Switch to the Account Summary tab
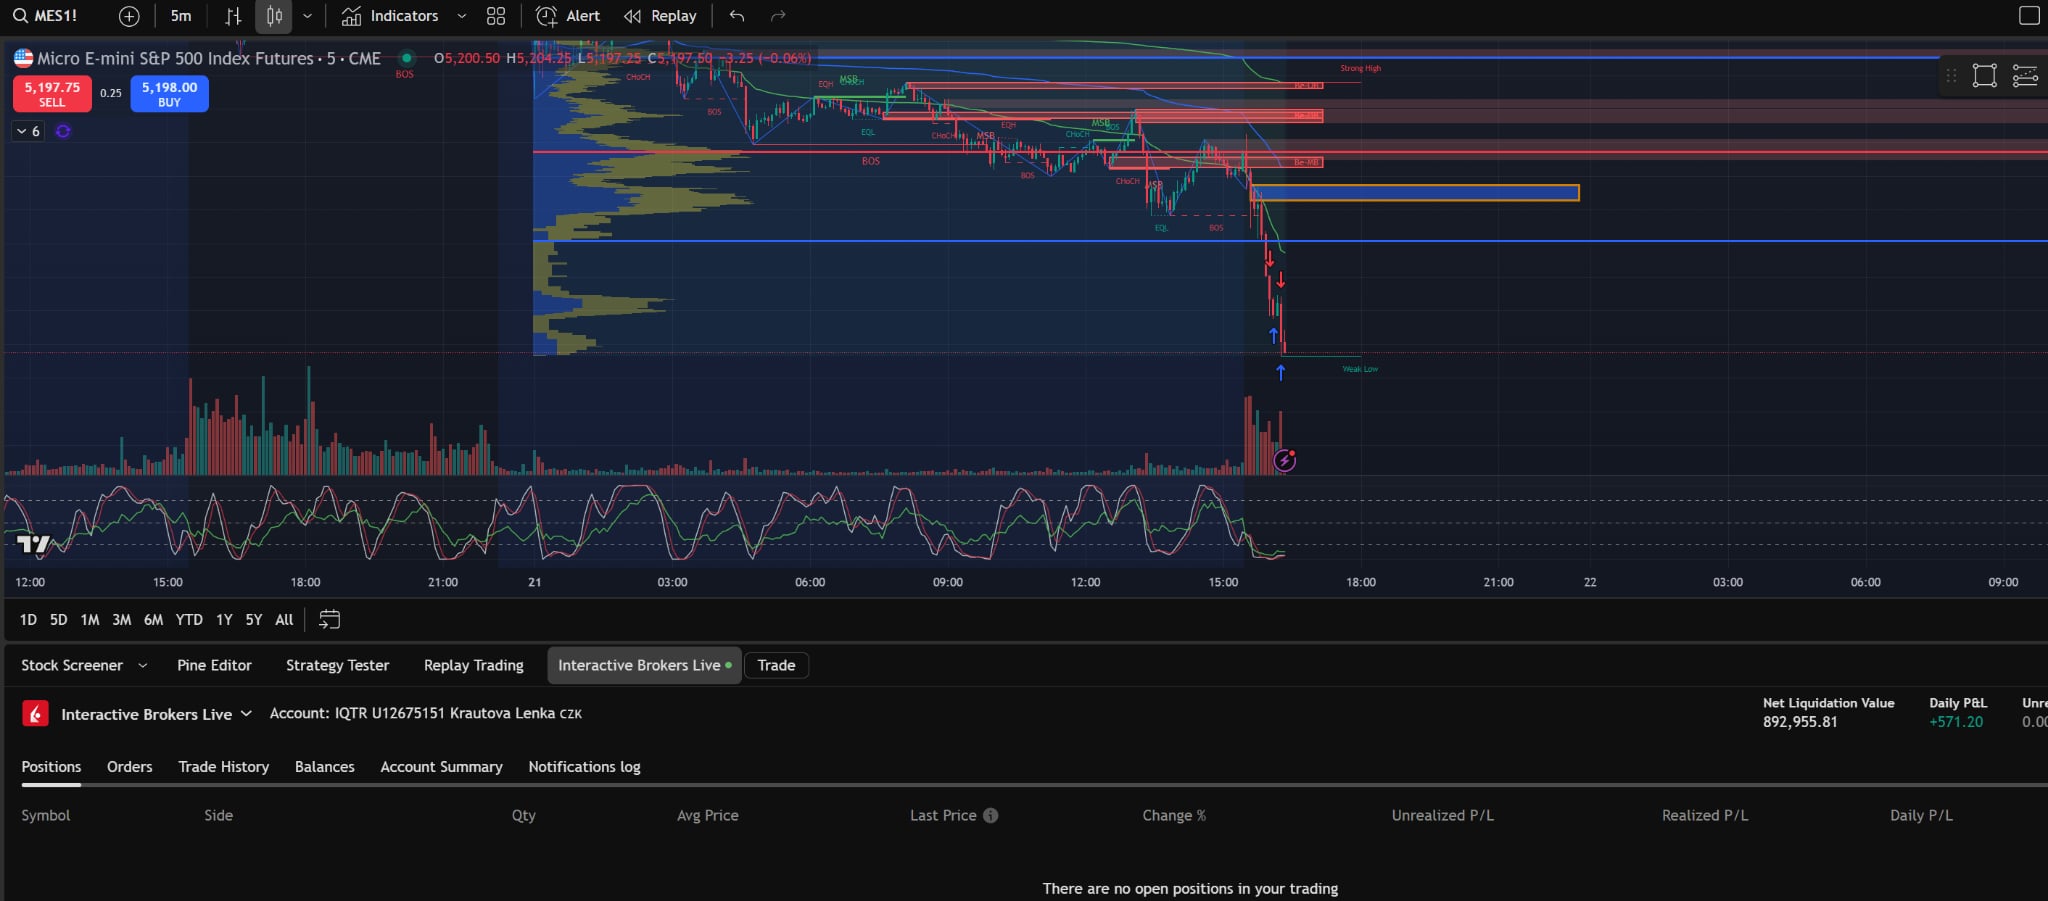The width and height of the screenshot is (2048, 901). click(441, 767)
